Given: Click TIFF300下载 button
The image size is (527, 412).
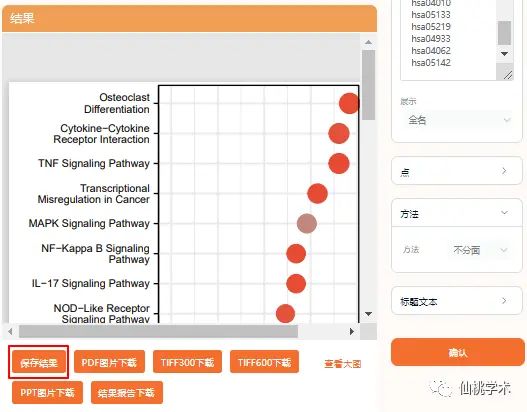Looking at the screenshot, I should [x=187, y=362].
